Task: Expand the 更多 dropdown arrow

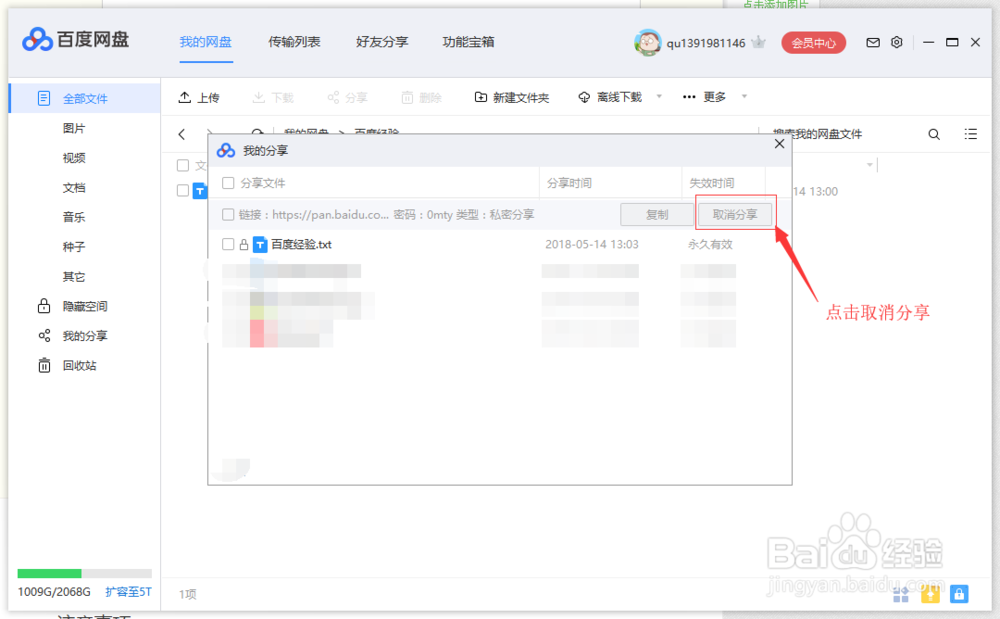Action: coord(744,97)
